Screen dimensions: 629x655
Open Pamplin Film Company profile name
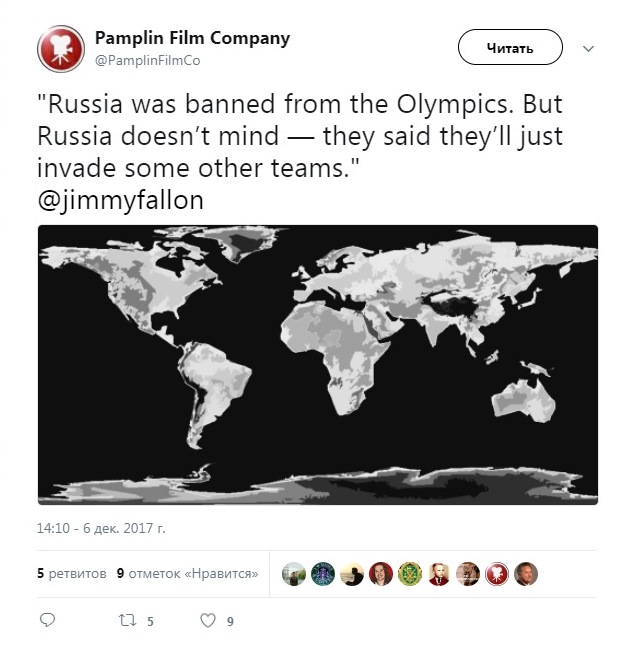click(192, 38)
